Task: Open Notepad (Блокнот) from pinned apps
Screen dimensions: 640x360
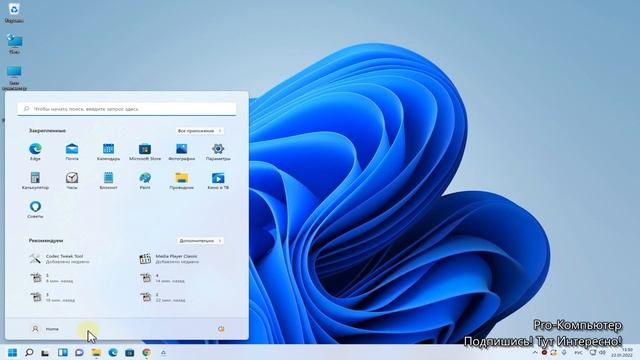Action: click(x=108, y=180)
